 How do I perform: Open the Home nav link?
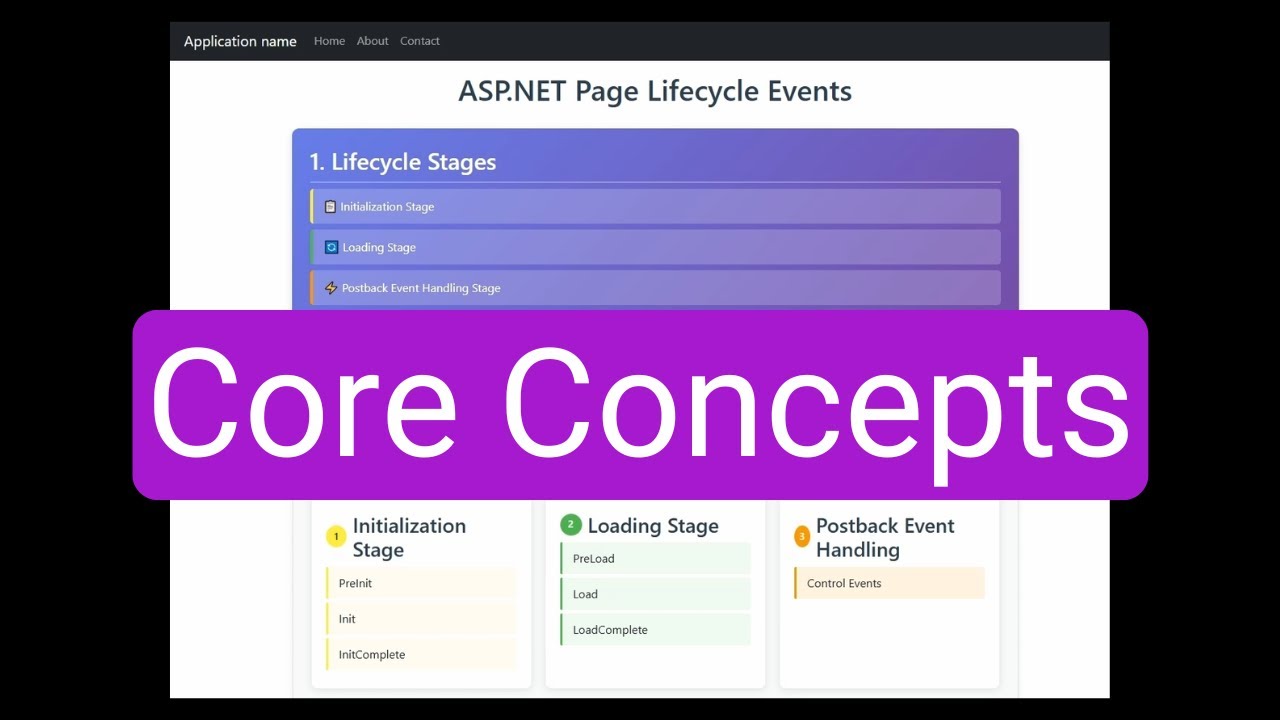coord(329,41)
